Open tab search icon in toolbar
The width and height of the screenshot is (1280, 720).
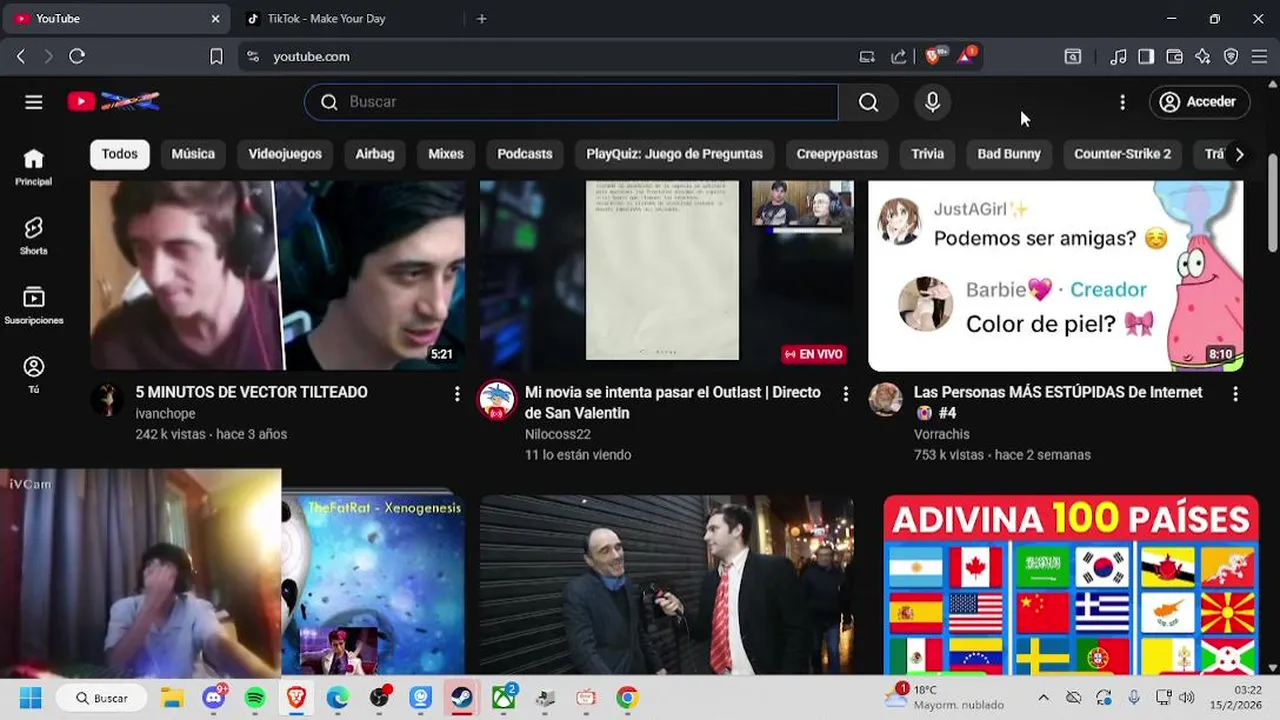(1072, 57)
